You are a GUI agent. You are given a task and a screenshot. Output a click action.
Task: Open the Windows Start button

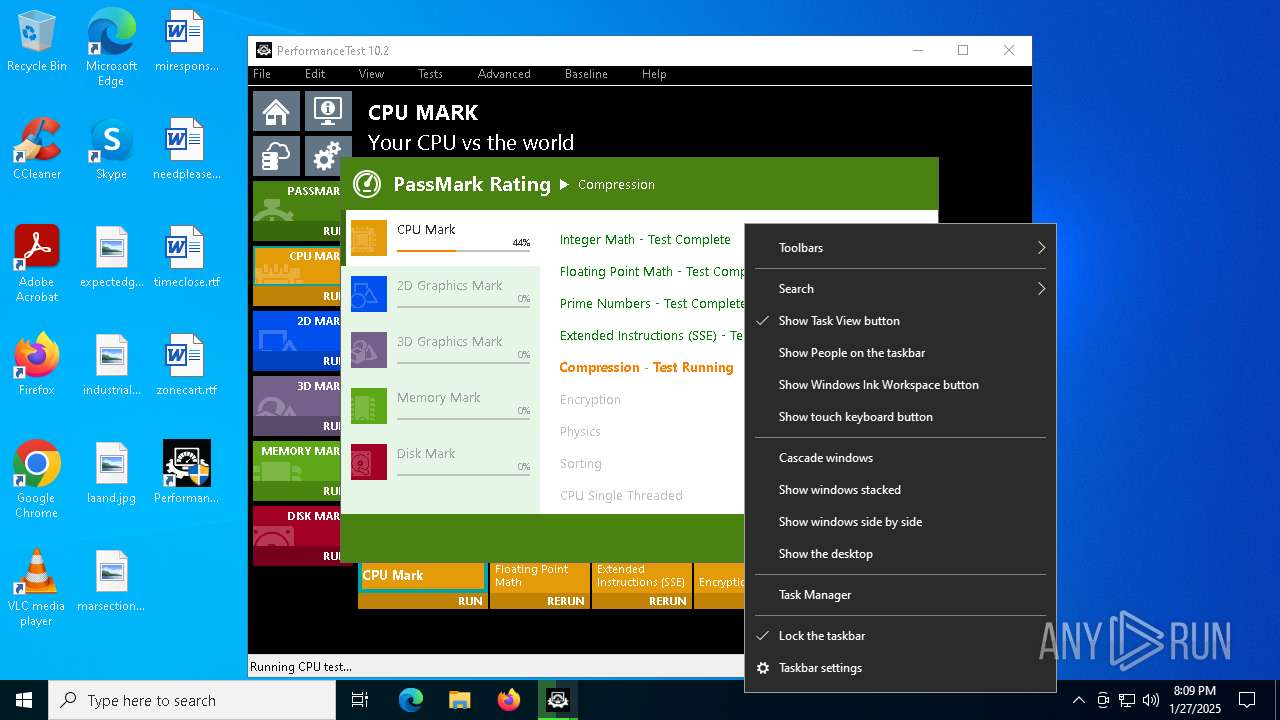(24, 700)
